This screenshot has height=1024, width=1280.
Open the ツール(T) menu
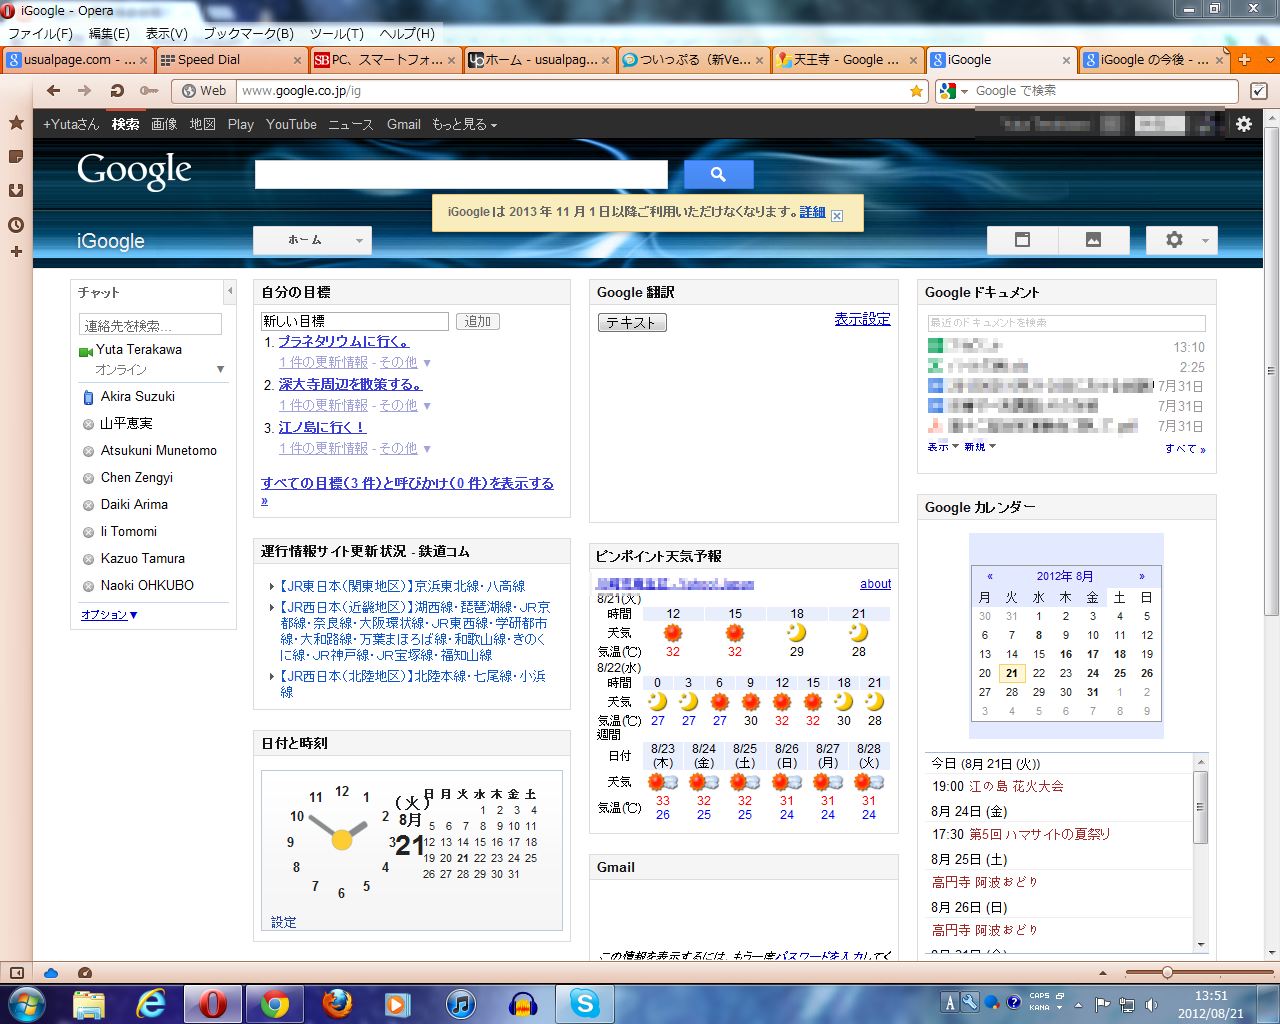click(x=337, y=33)
